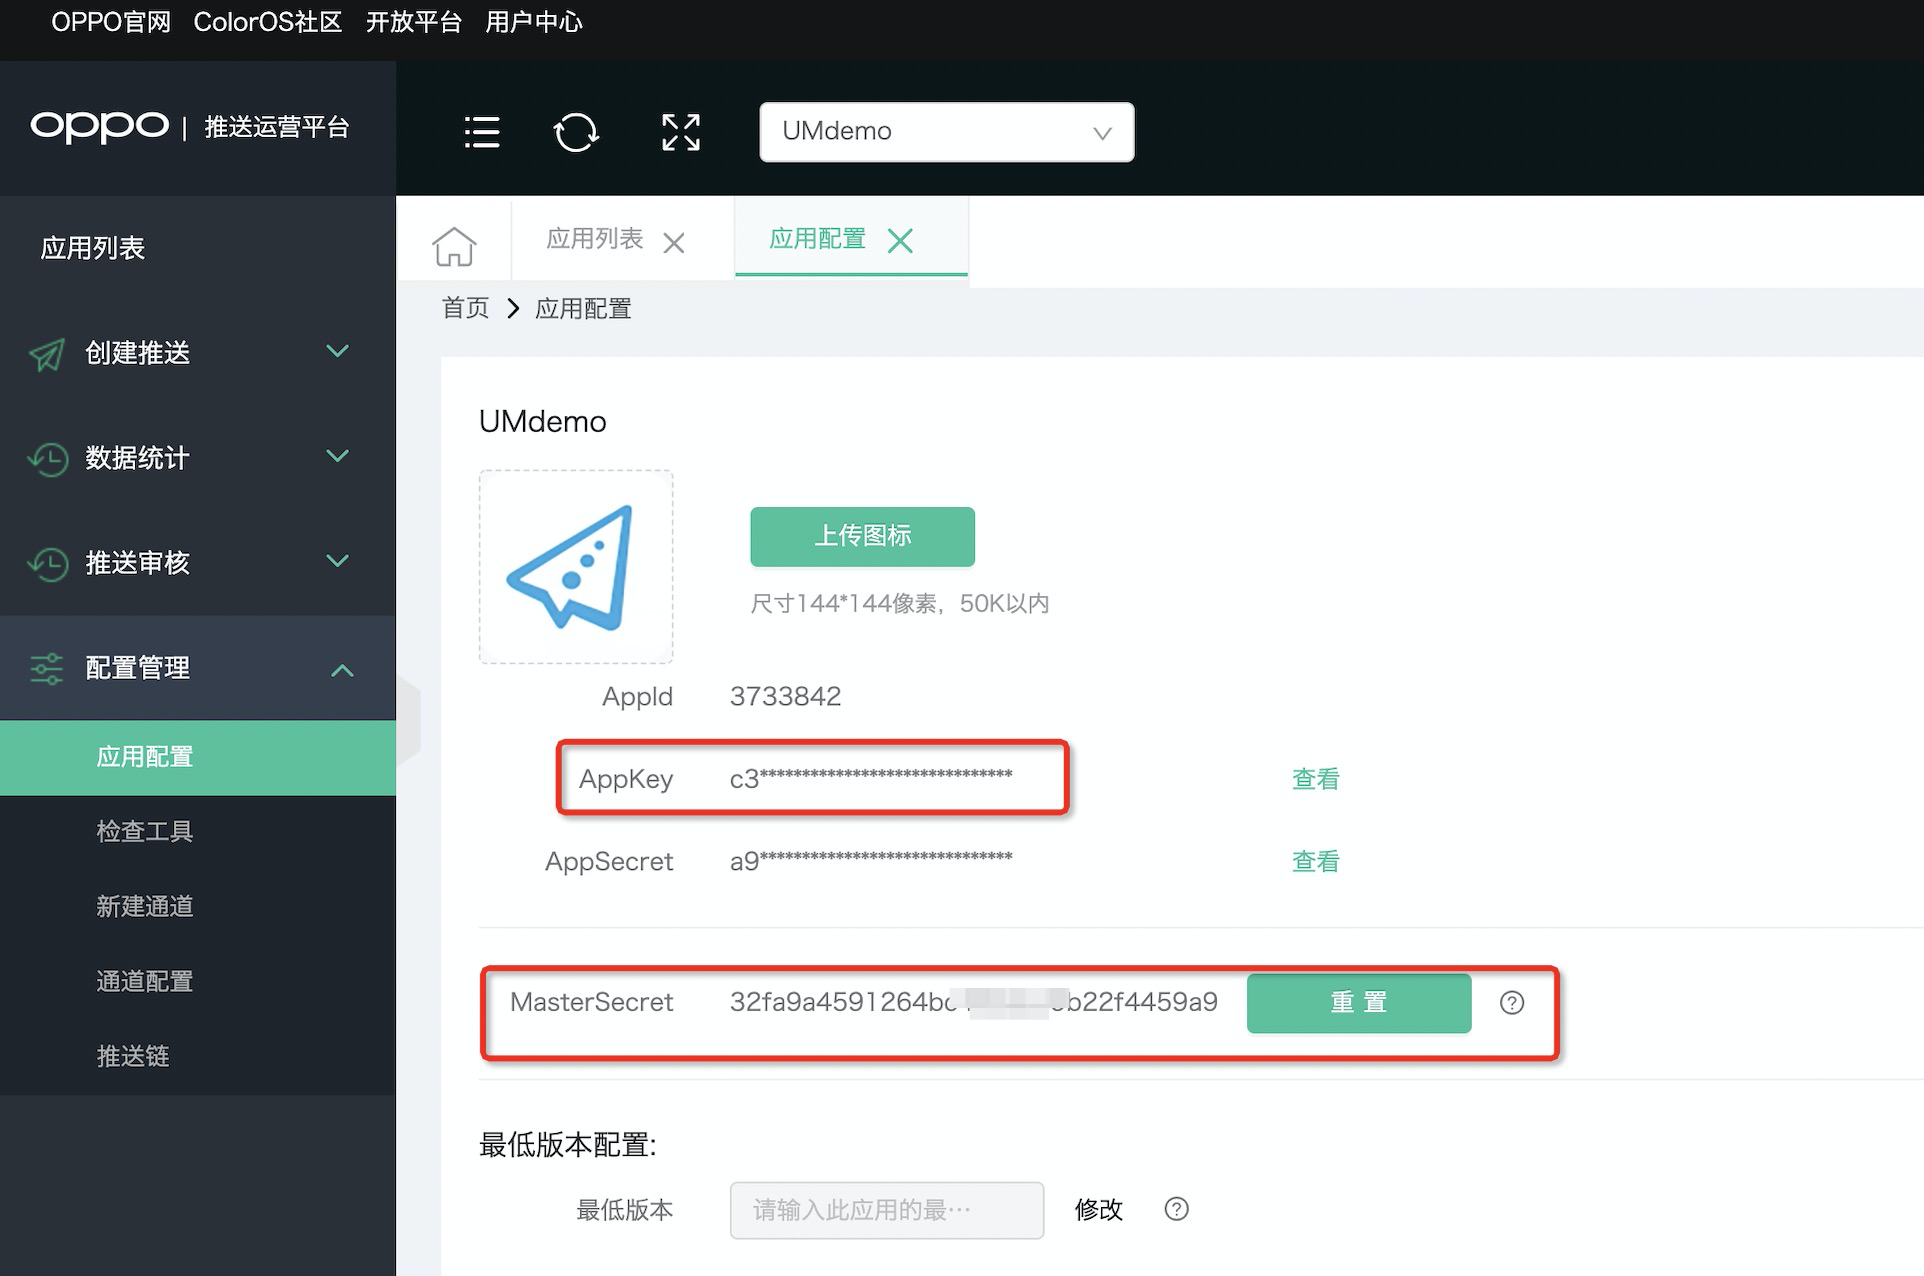
Task: Open 用户中心 in the top menu
Action: coord(534,21)
